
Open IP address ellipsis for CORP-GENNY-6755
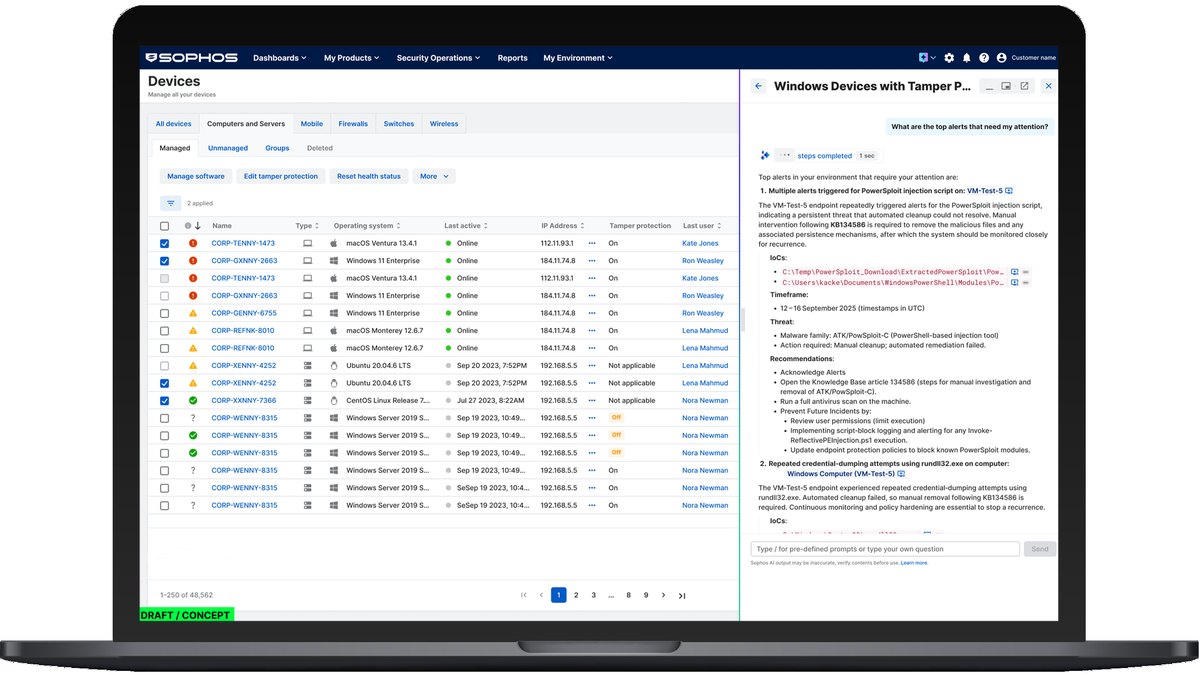click(x=591, y=313)
